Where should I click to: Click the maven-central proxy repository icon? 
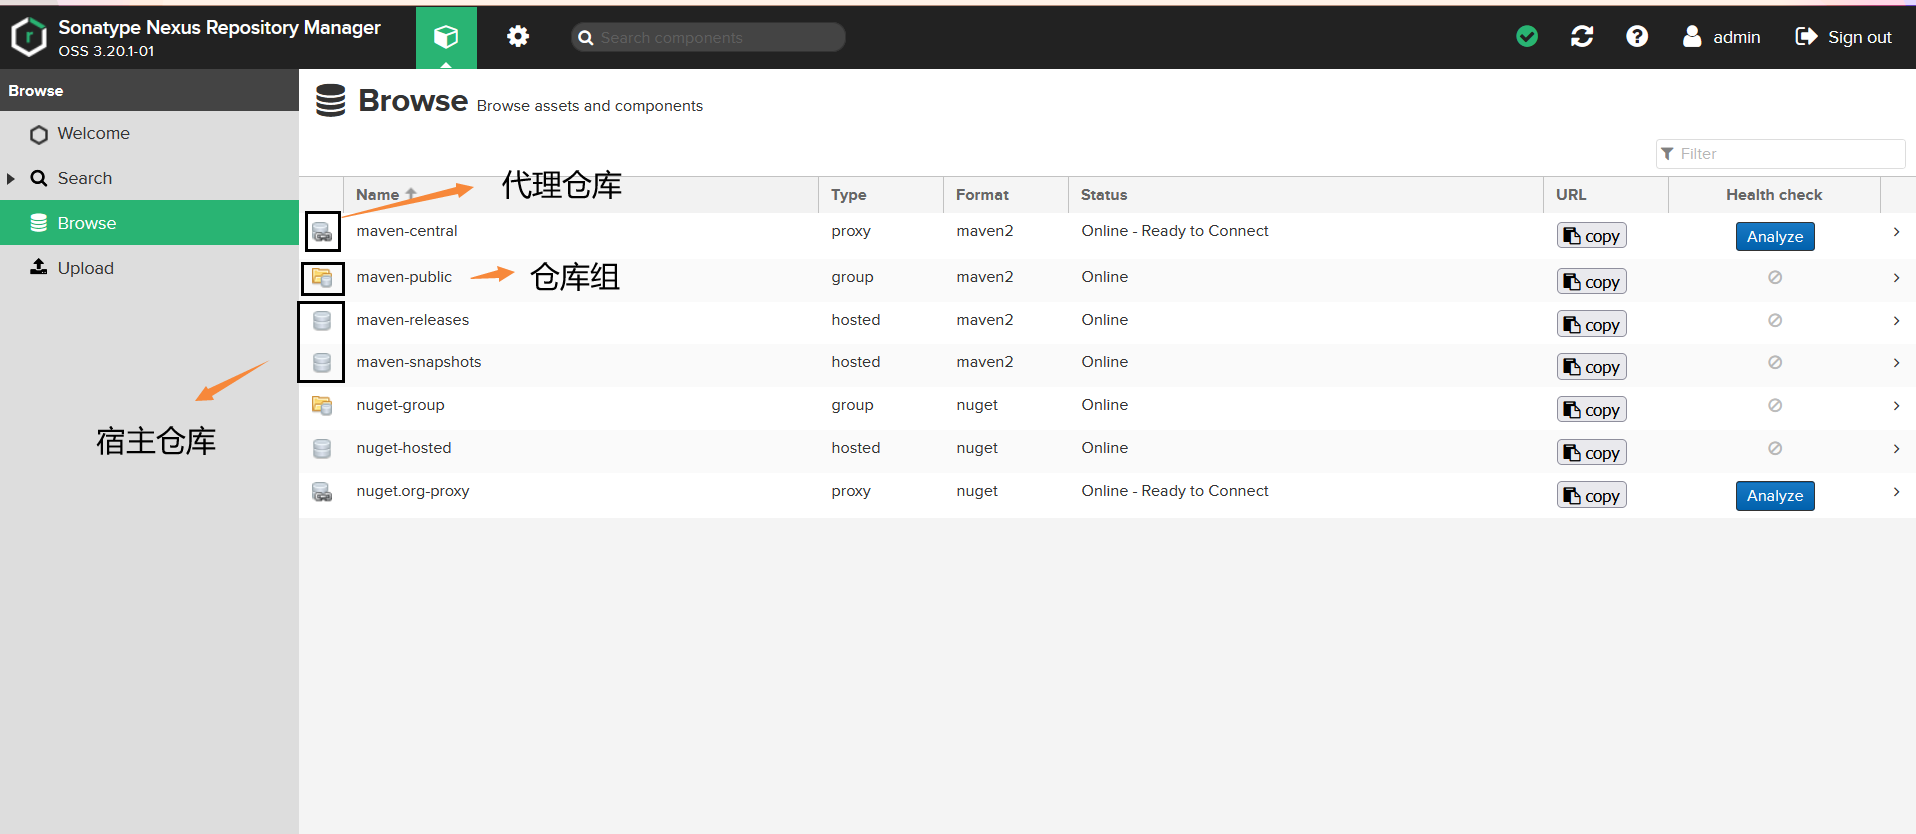click(322, 232)
